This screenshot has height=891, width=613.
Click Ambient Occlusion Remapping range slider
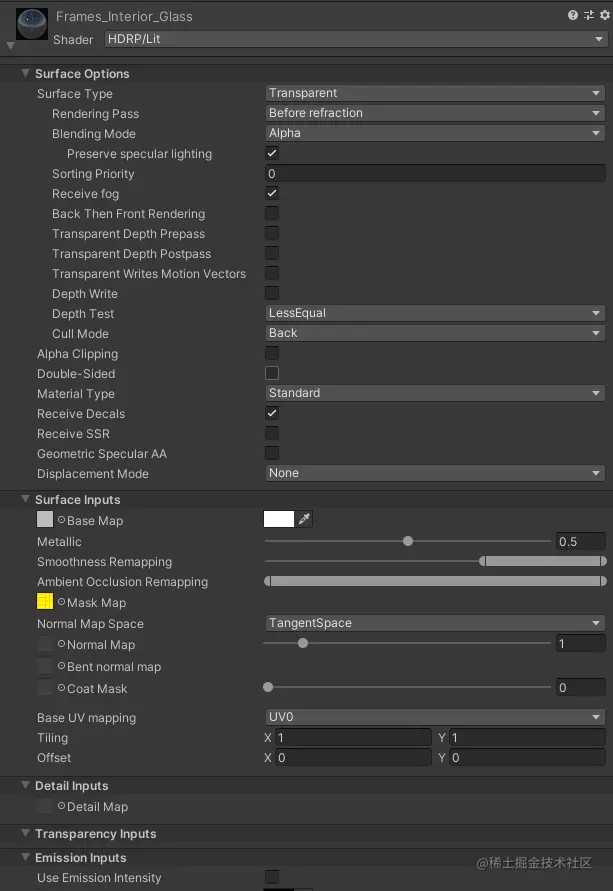436,581
